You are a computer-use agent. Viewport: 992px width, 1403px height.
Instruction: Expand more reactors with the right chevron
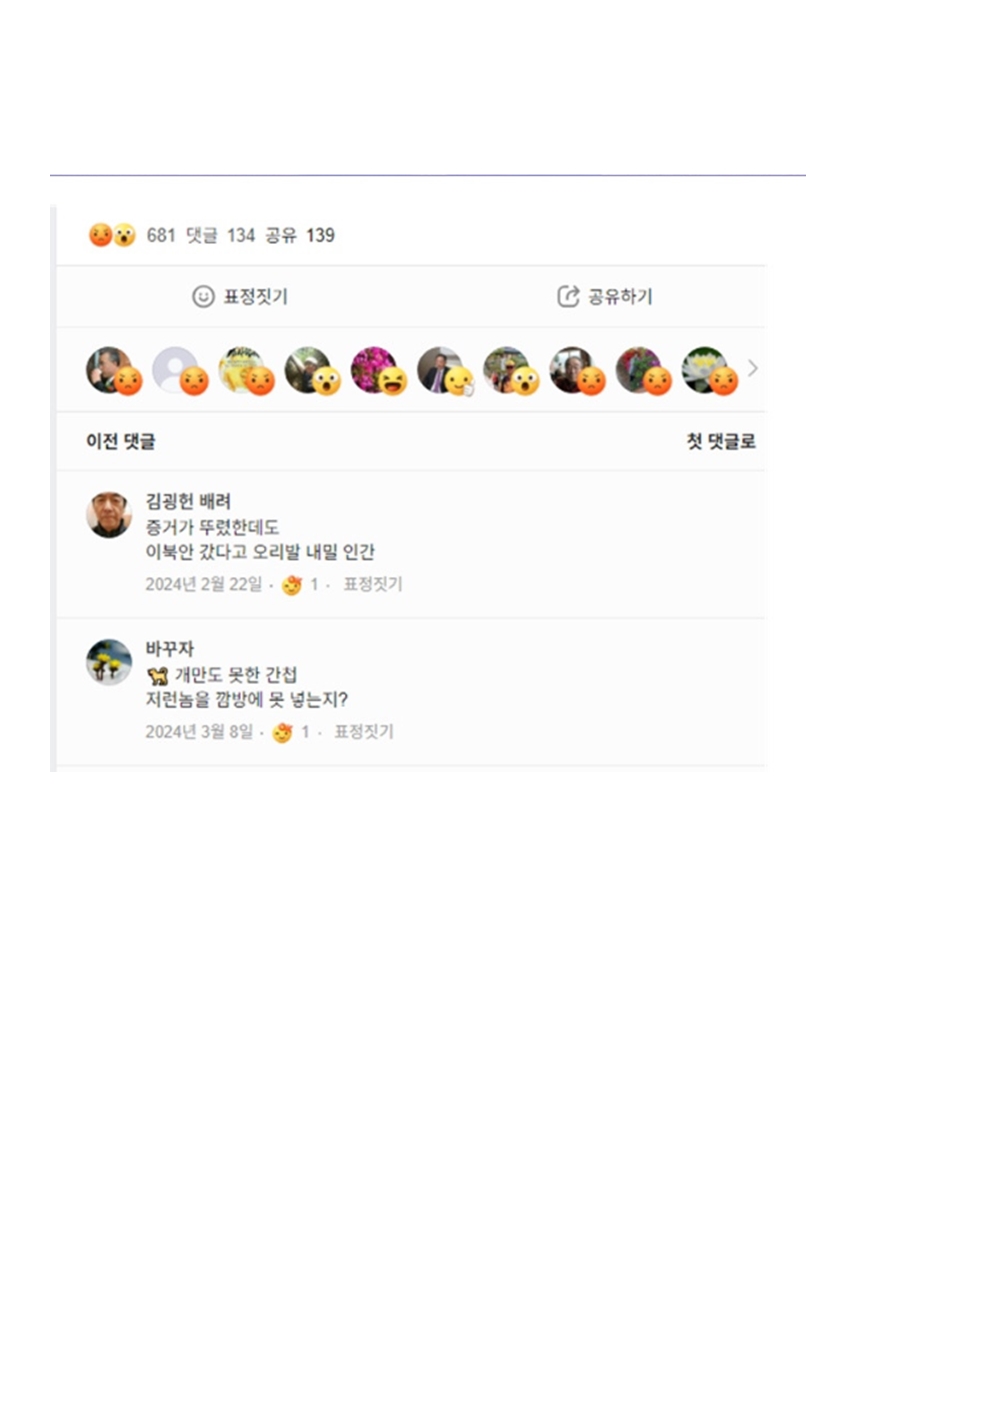(753, 369)
